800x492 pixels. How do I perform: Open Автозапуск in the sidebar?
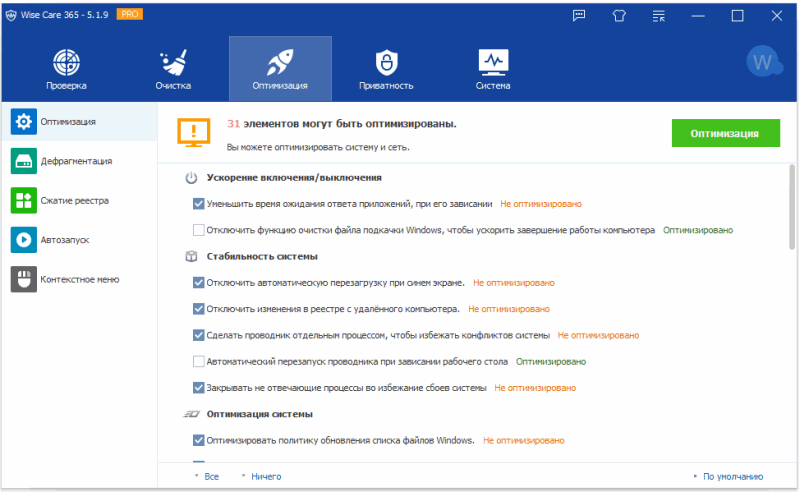pyautogui.click(x=64, y=240)
